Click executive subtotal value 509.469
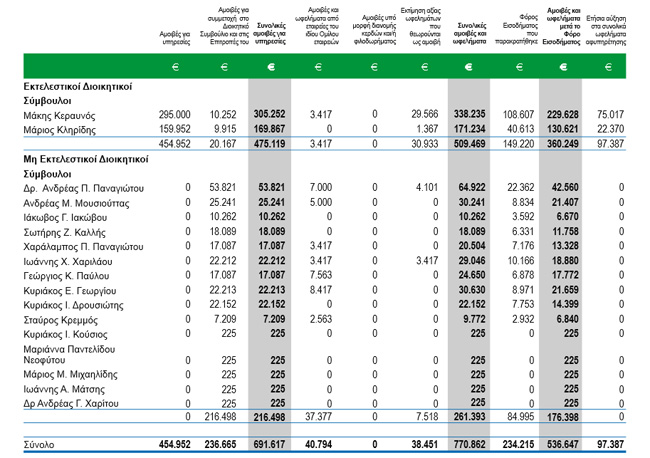The width and height of the screenshot is (650, 458). click(469, 144)
